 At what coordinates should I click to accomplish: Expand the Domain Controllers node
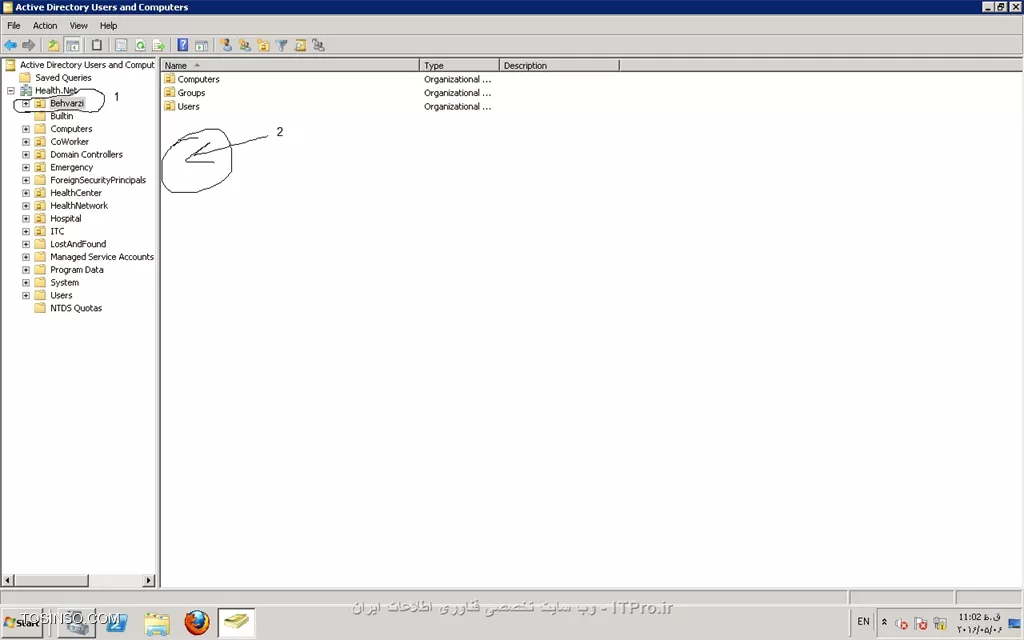(26, 155)
